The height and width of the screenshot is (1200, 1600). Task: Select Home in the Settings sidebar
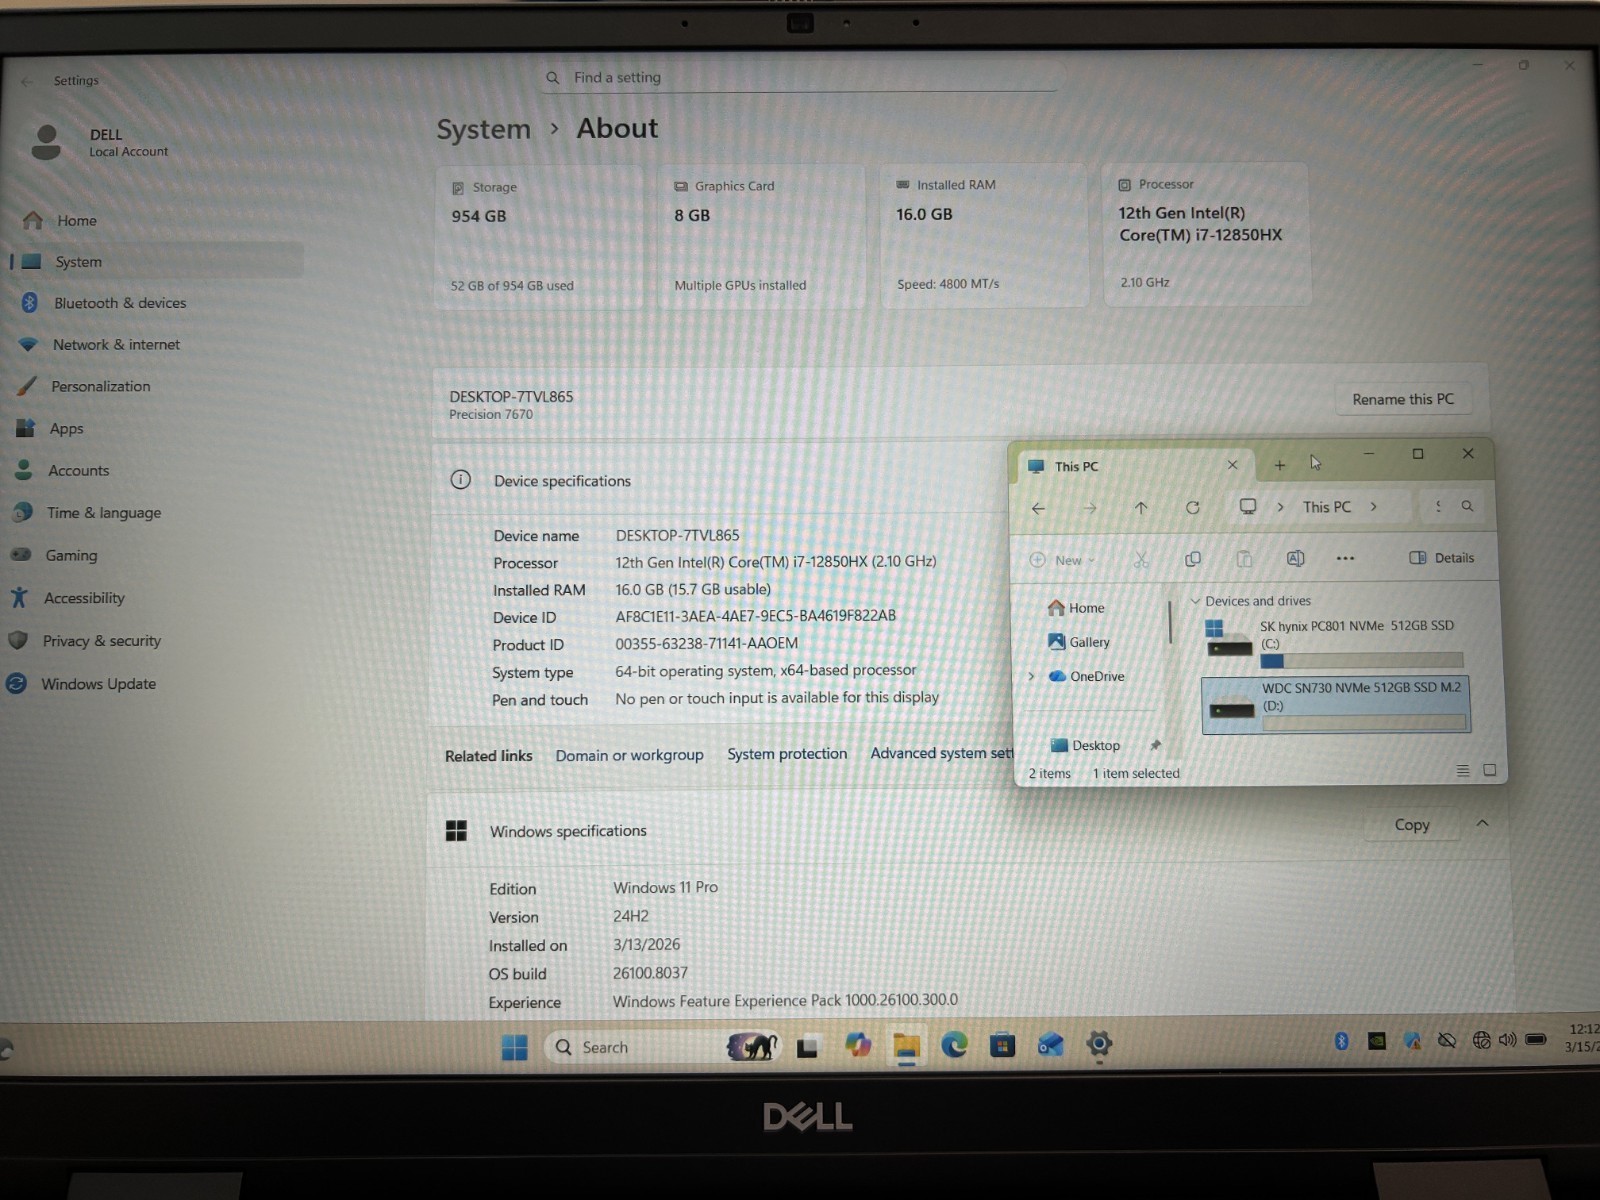click(x=155, y=220)
